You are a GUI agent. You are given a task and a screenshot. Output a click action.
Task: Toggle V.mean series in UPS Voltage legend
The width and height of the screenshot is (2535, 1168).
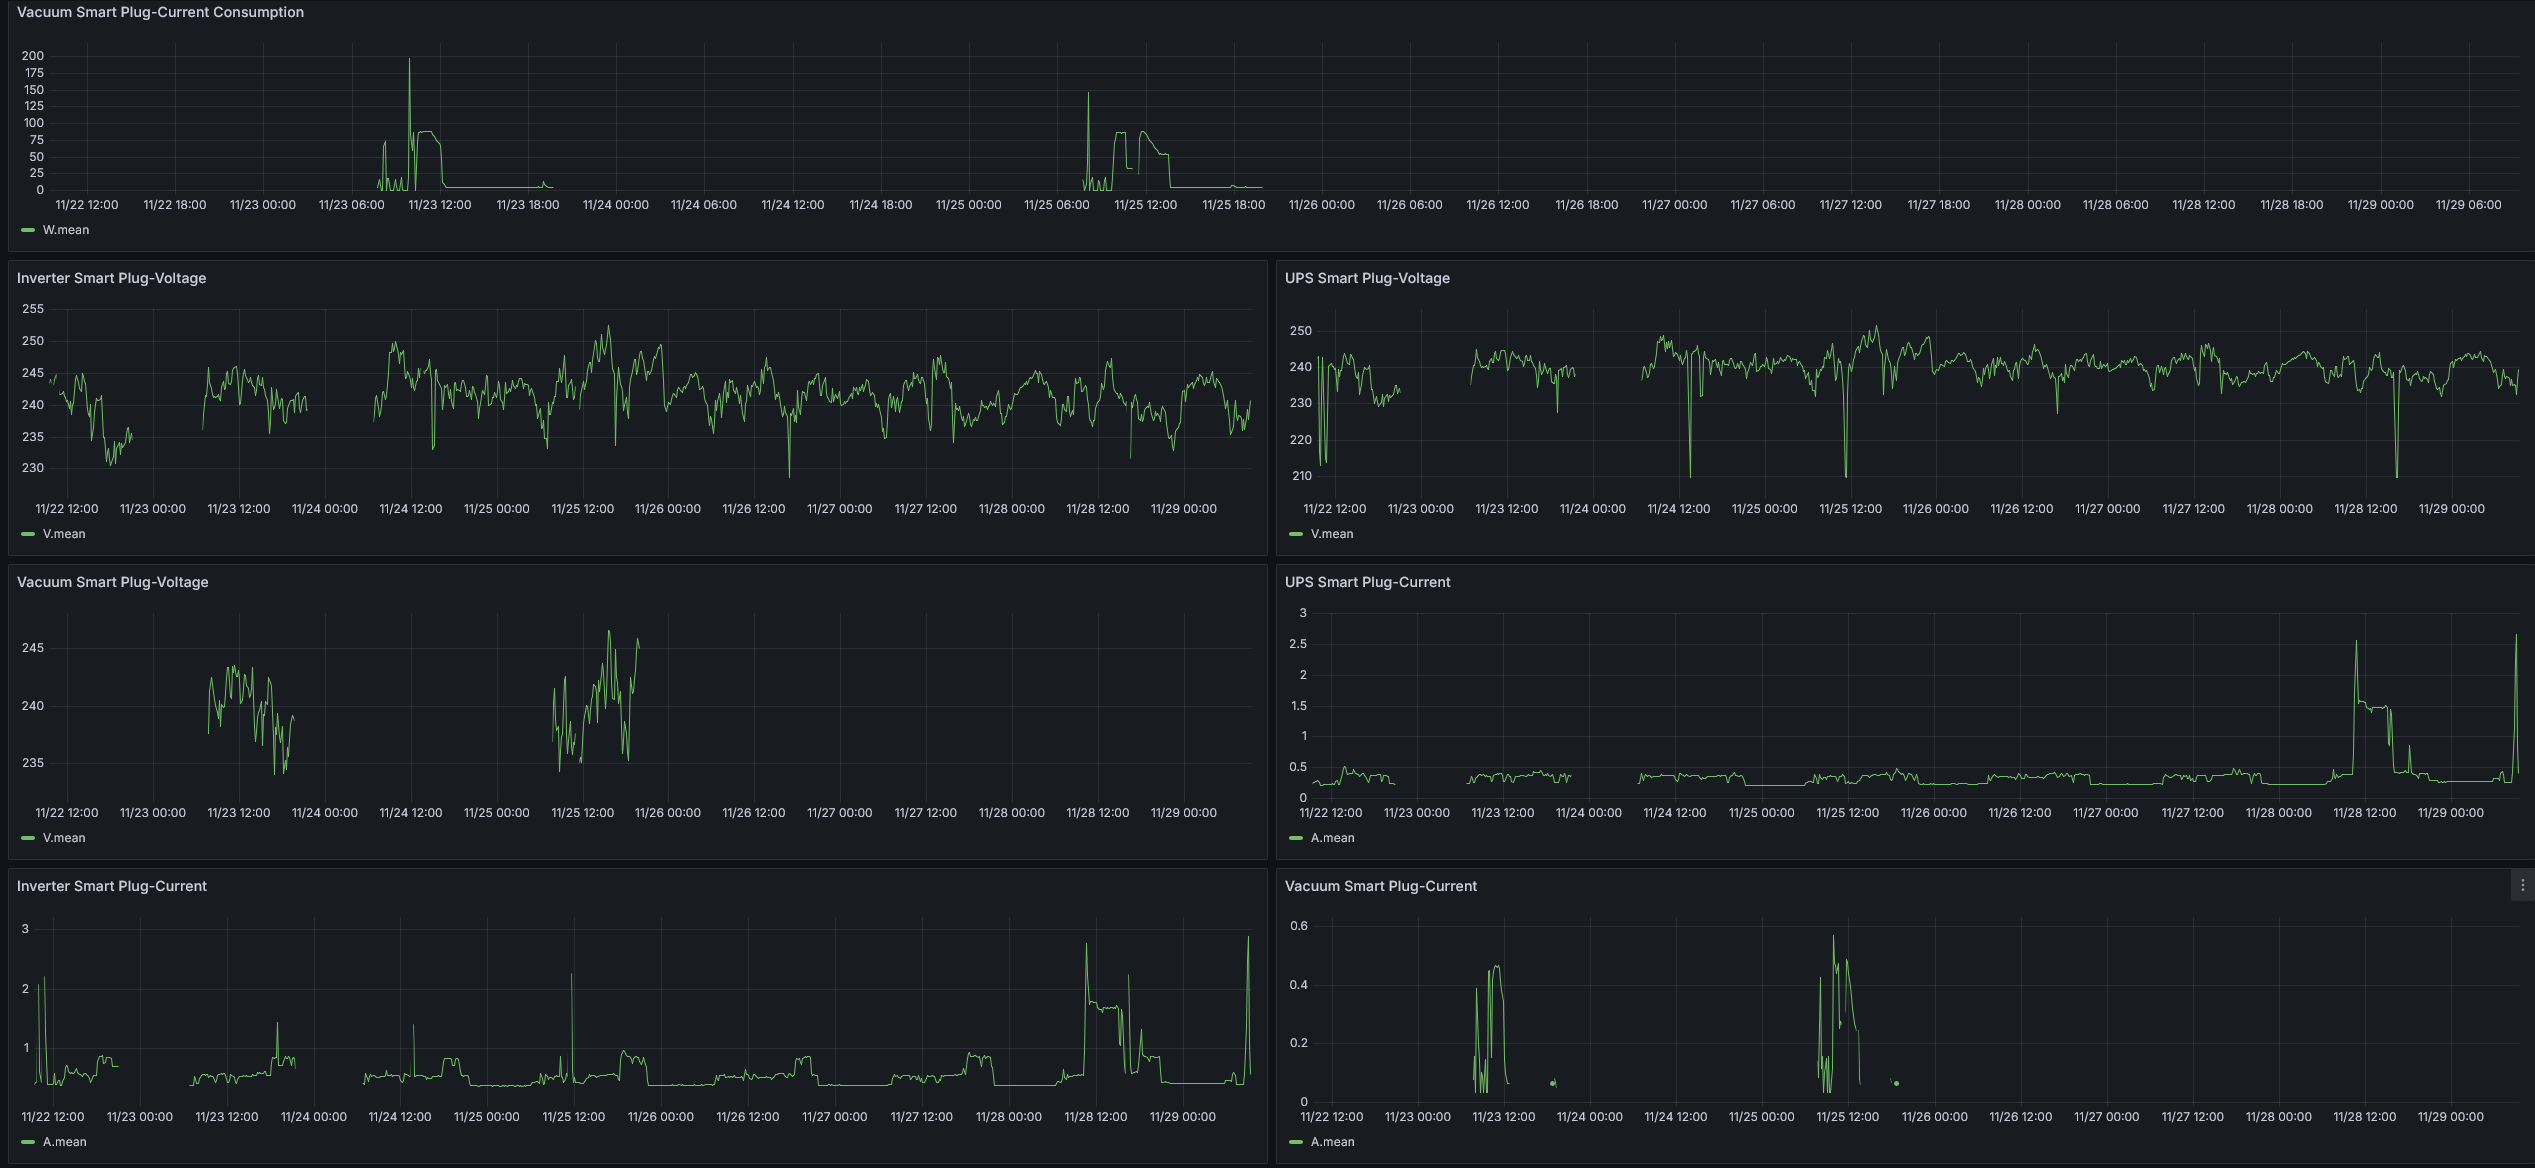tap(1332, 534)
